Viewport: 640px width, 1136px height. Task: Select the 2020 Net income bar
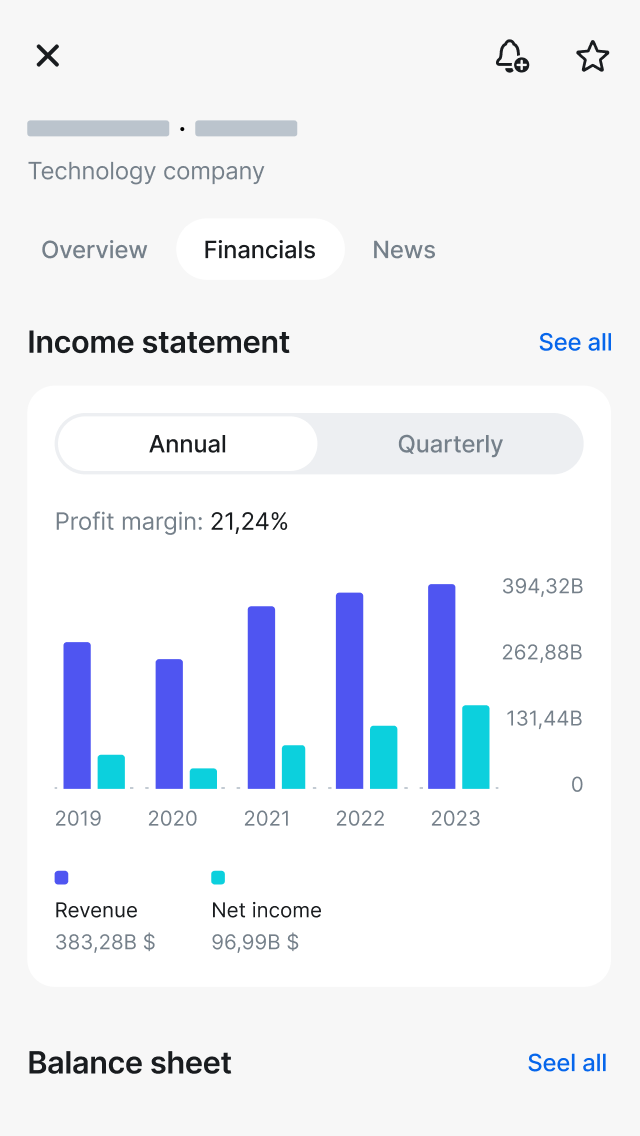click(203, 778)
